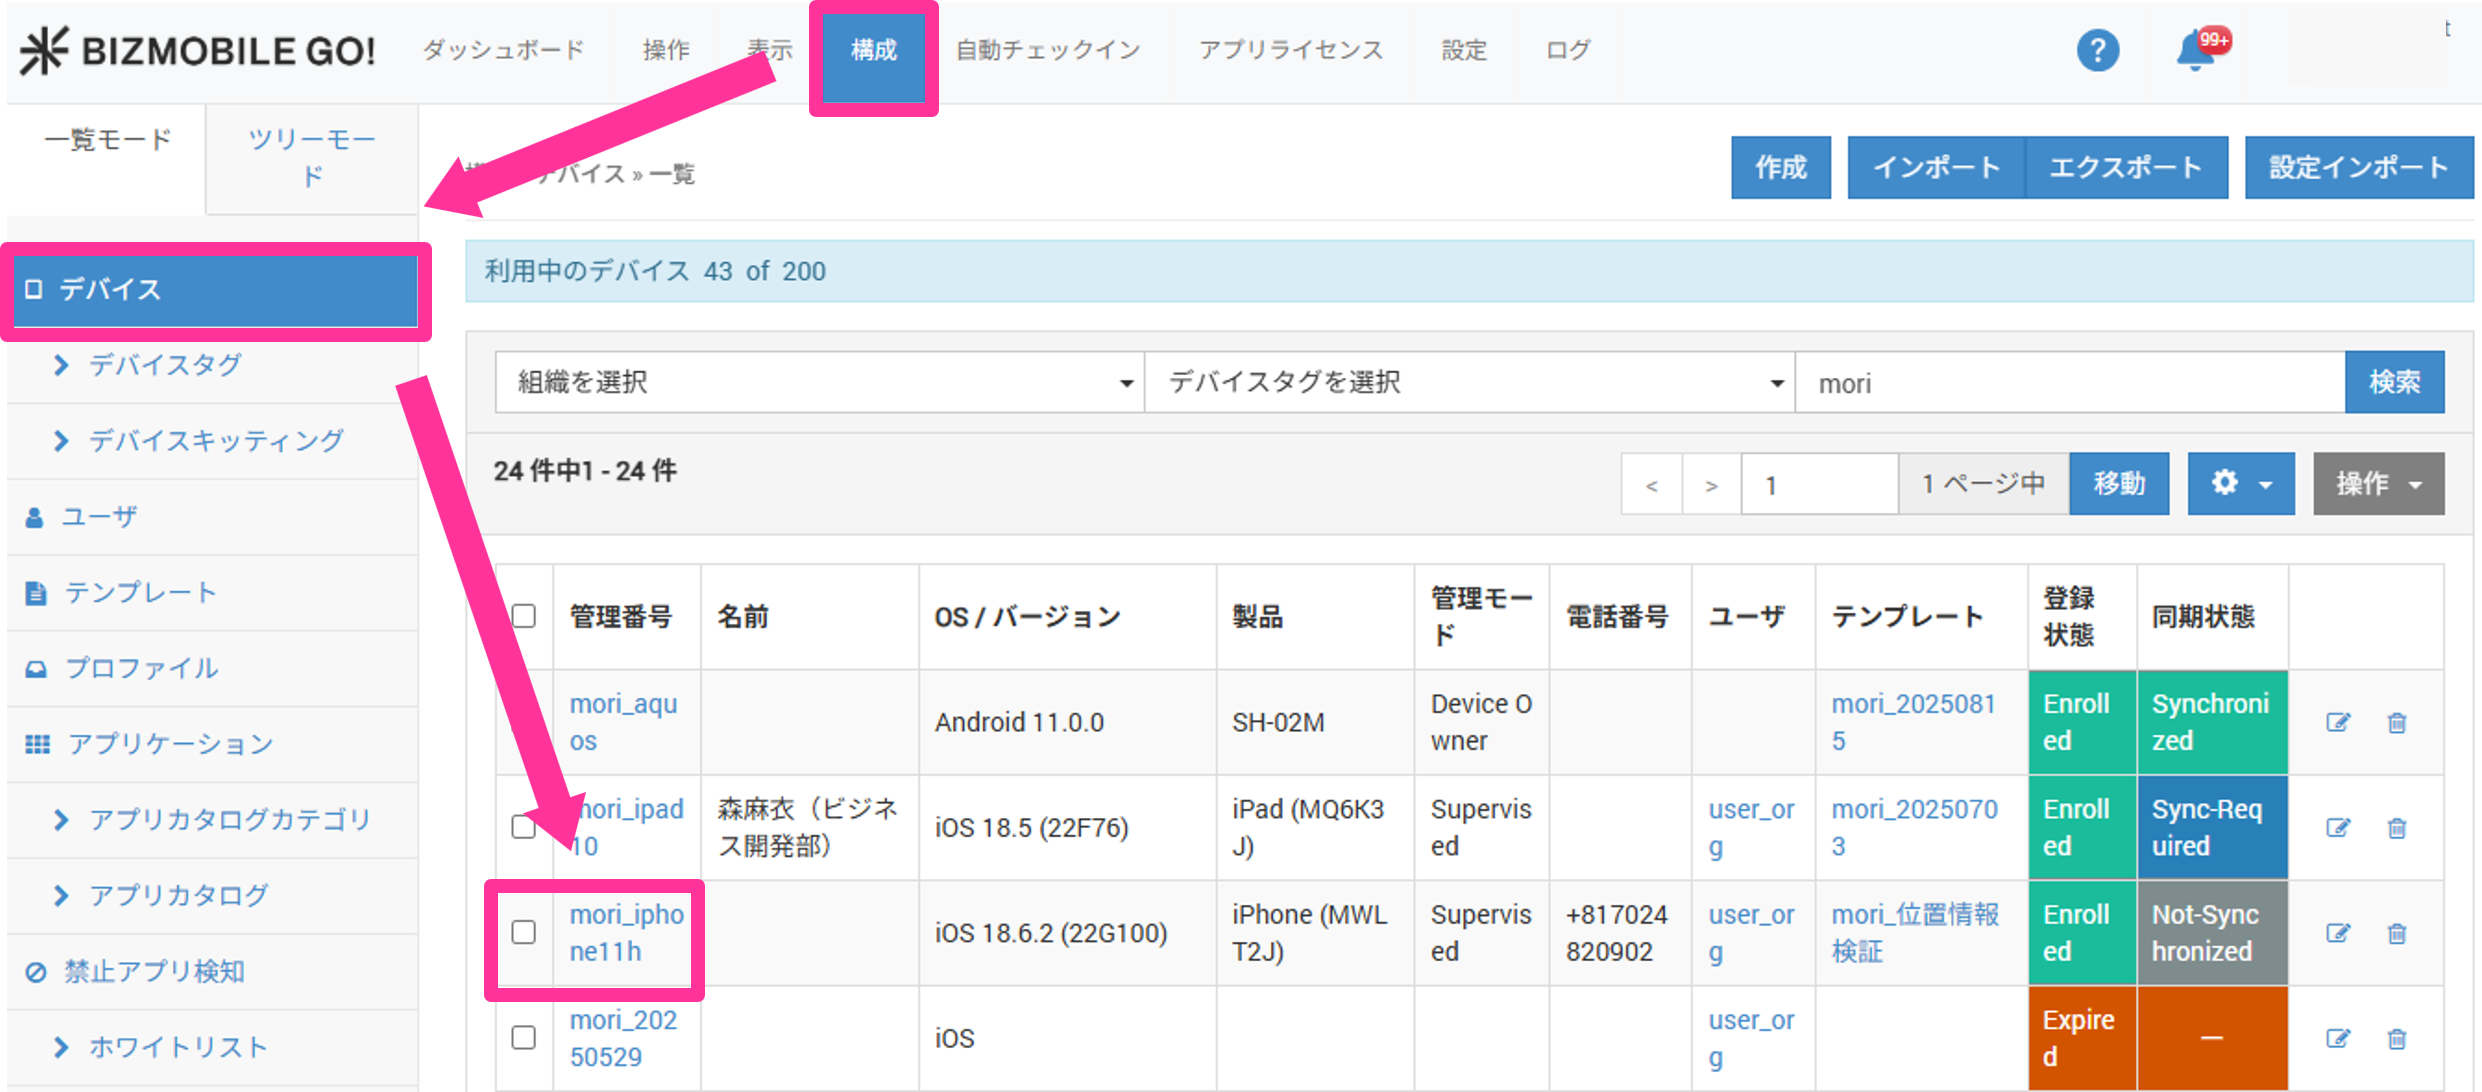Click edit icon for mori_iphone11h row

[x=2337, y=933]
